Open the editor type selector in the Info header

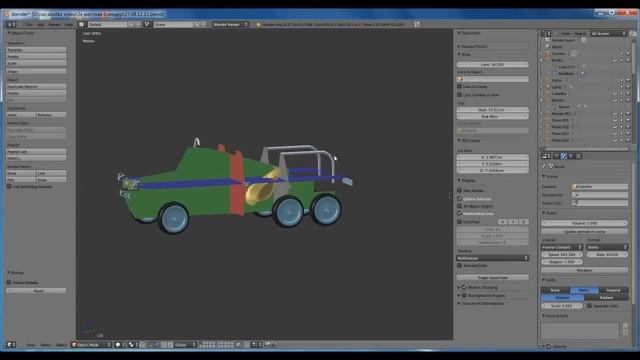(11, 24)
